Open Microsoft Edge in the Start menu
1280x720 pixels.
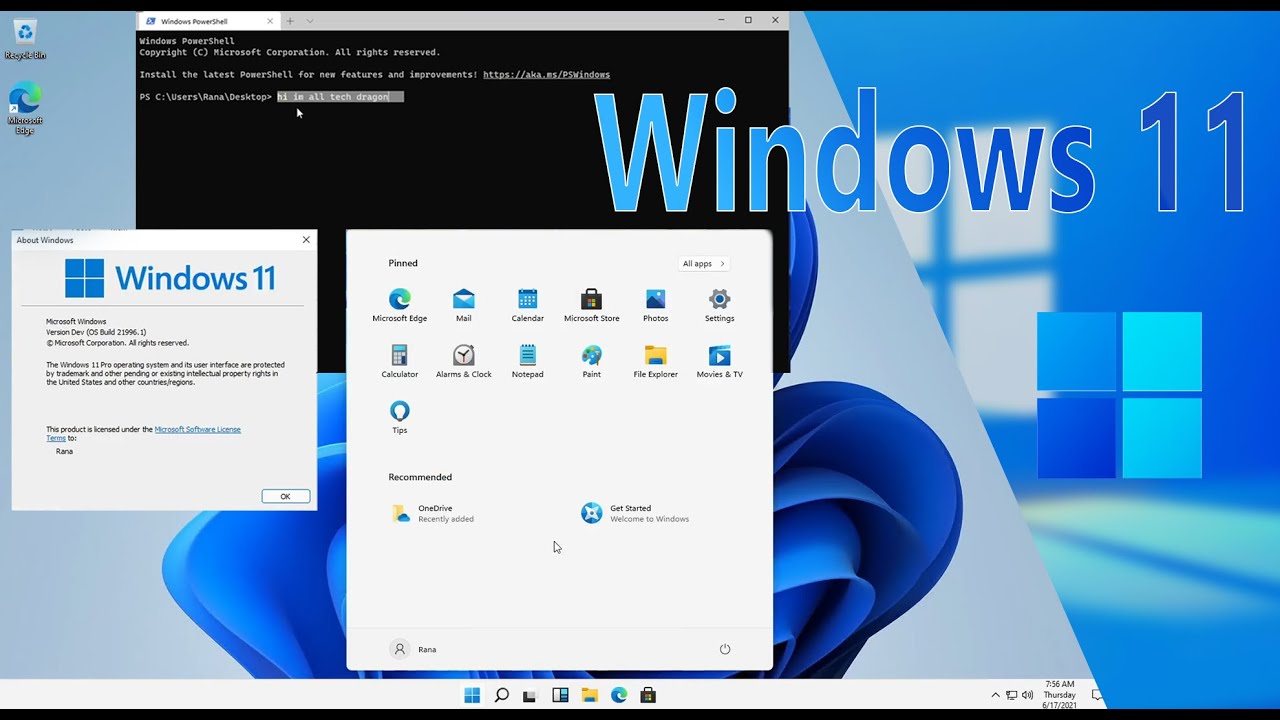pos(399,305)
